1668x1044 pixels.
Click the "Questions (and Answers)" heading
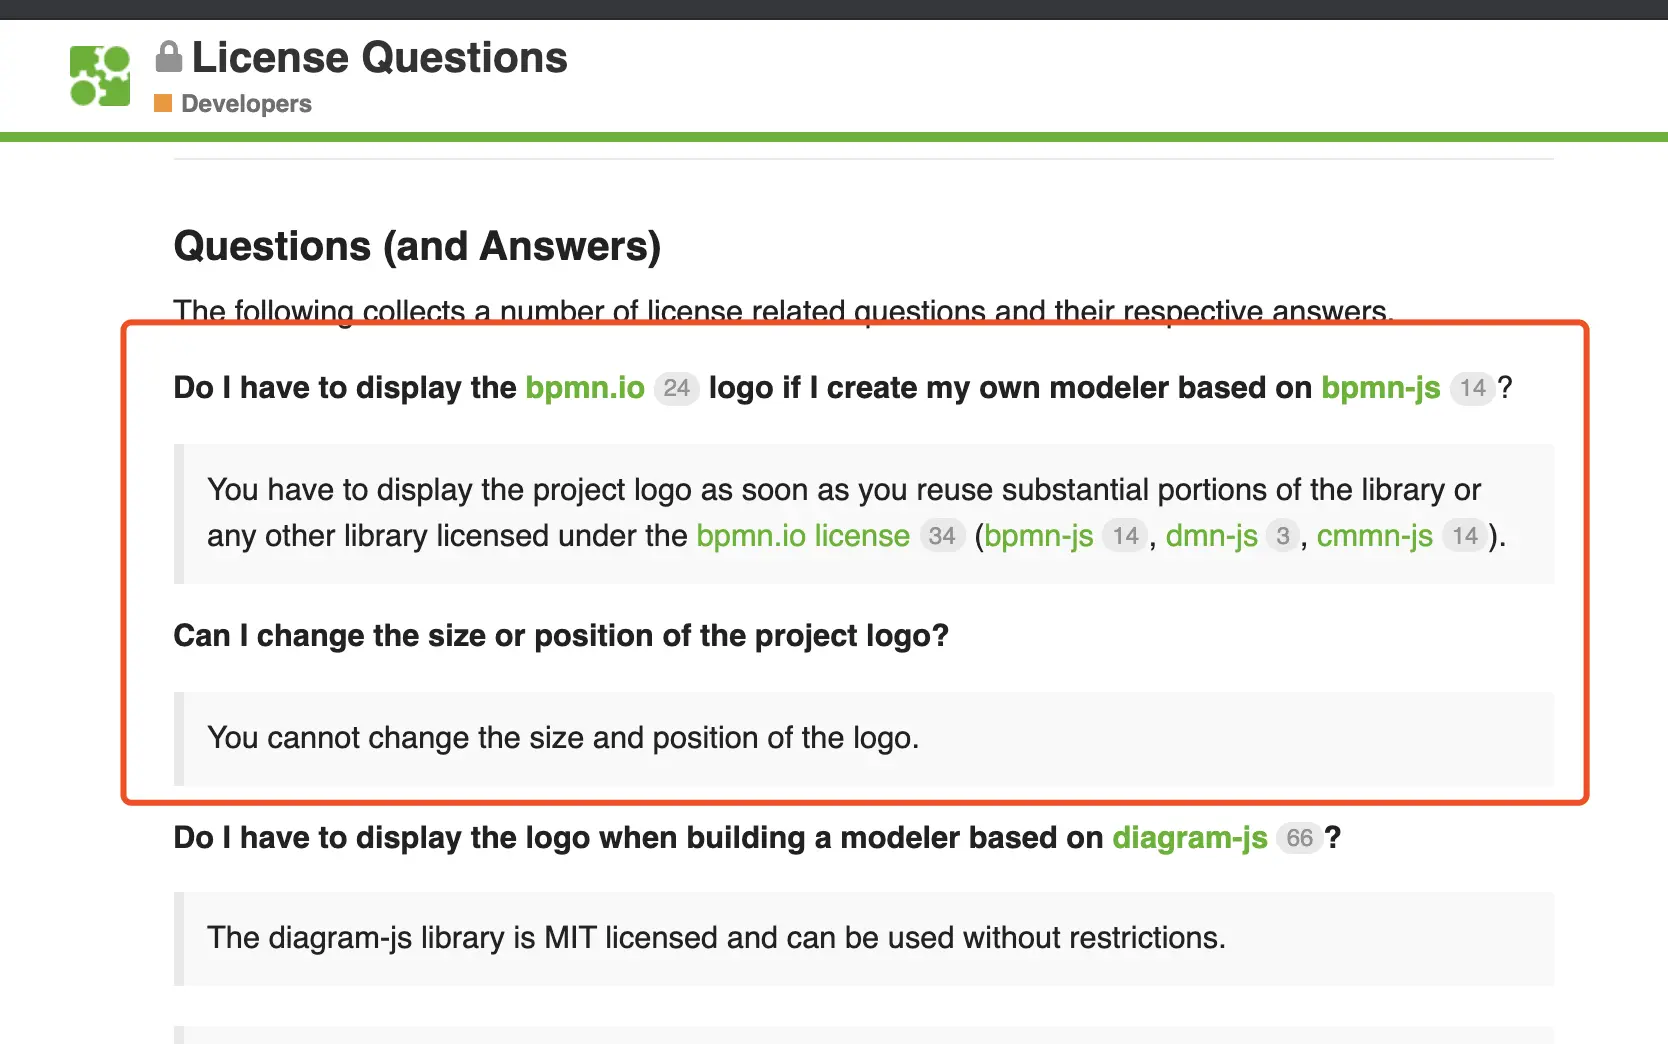tap(417, 246)
